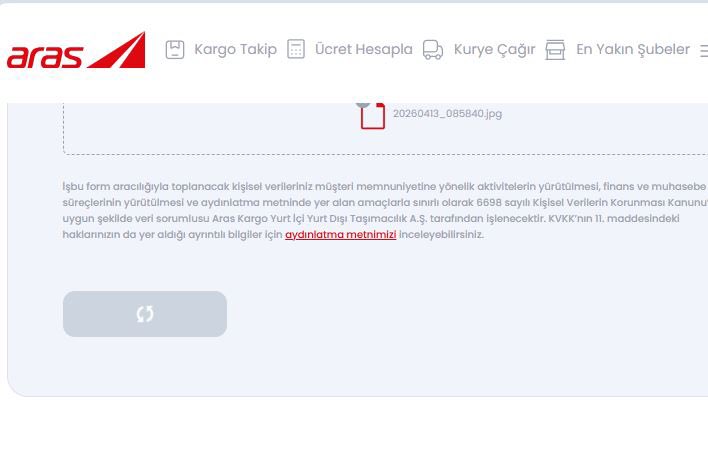This screenshot has height=469, width=708.
Task: Click the Kurye Çağır truck icon
Action: point(433,50)
